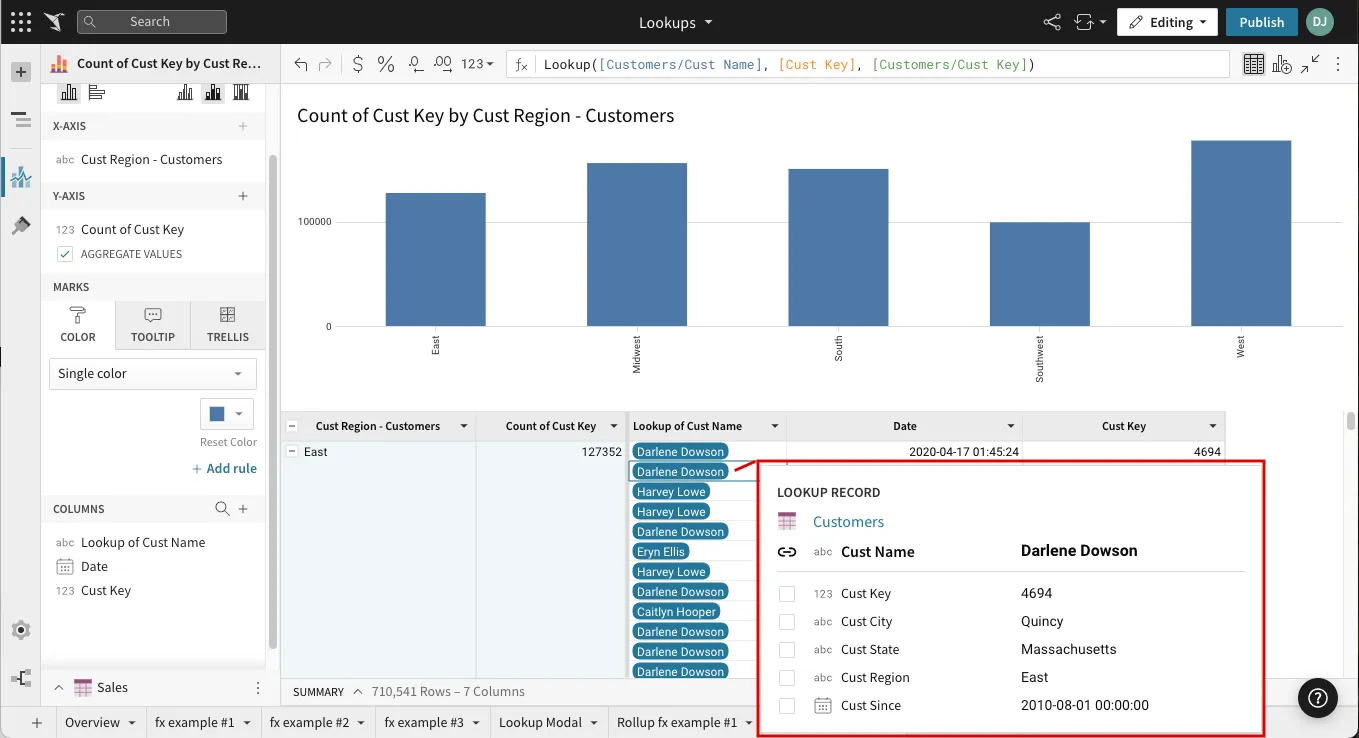1359x738 pixels.
Task: Open the Editing mode dropdown
Action: click(1167, 22)
